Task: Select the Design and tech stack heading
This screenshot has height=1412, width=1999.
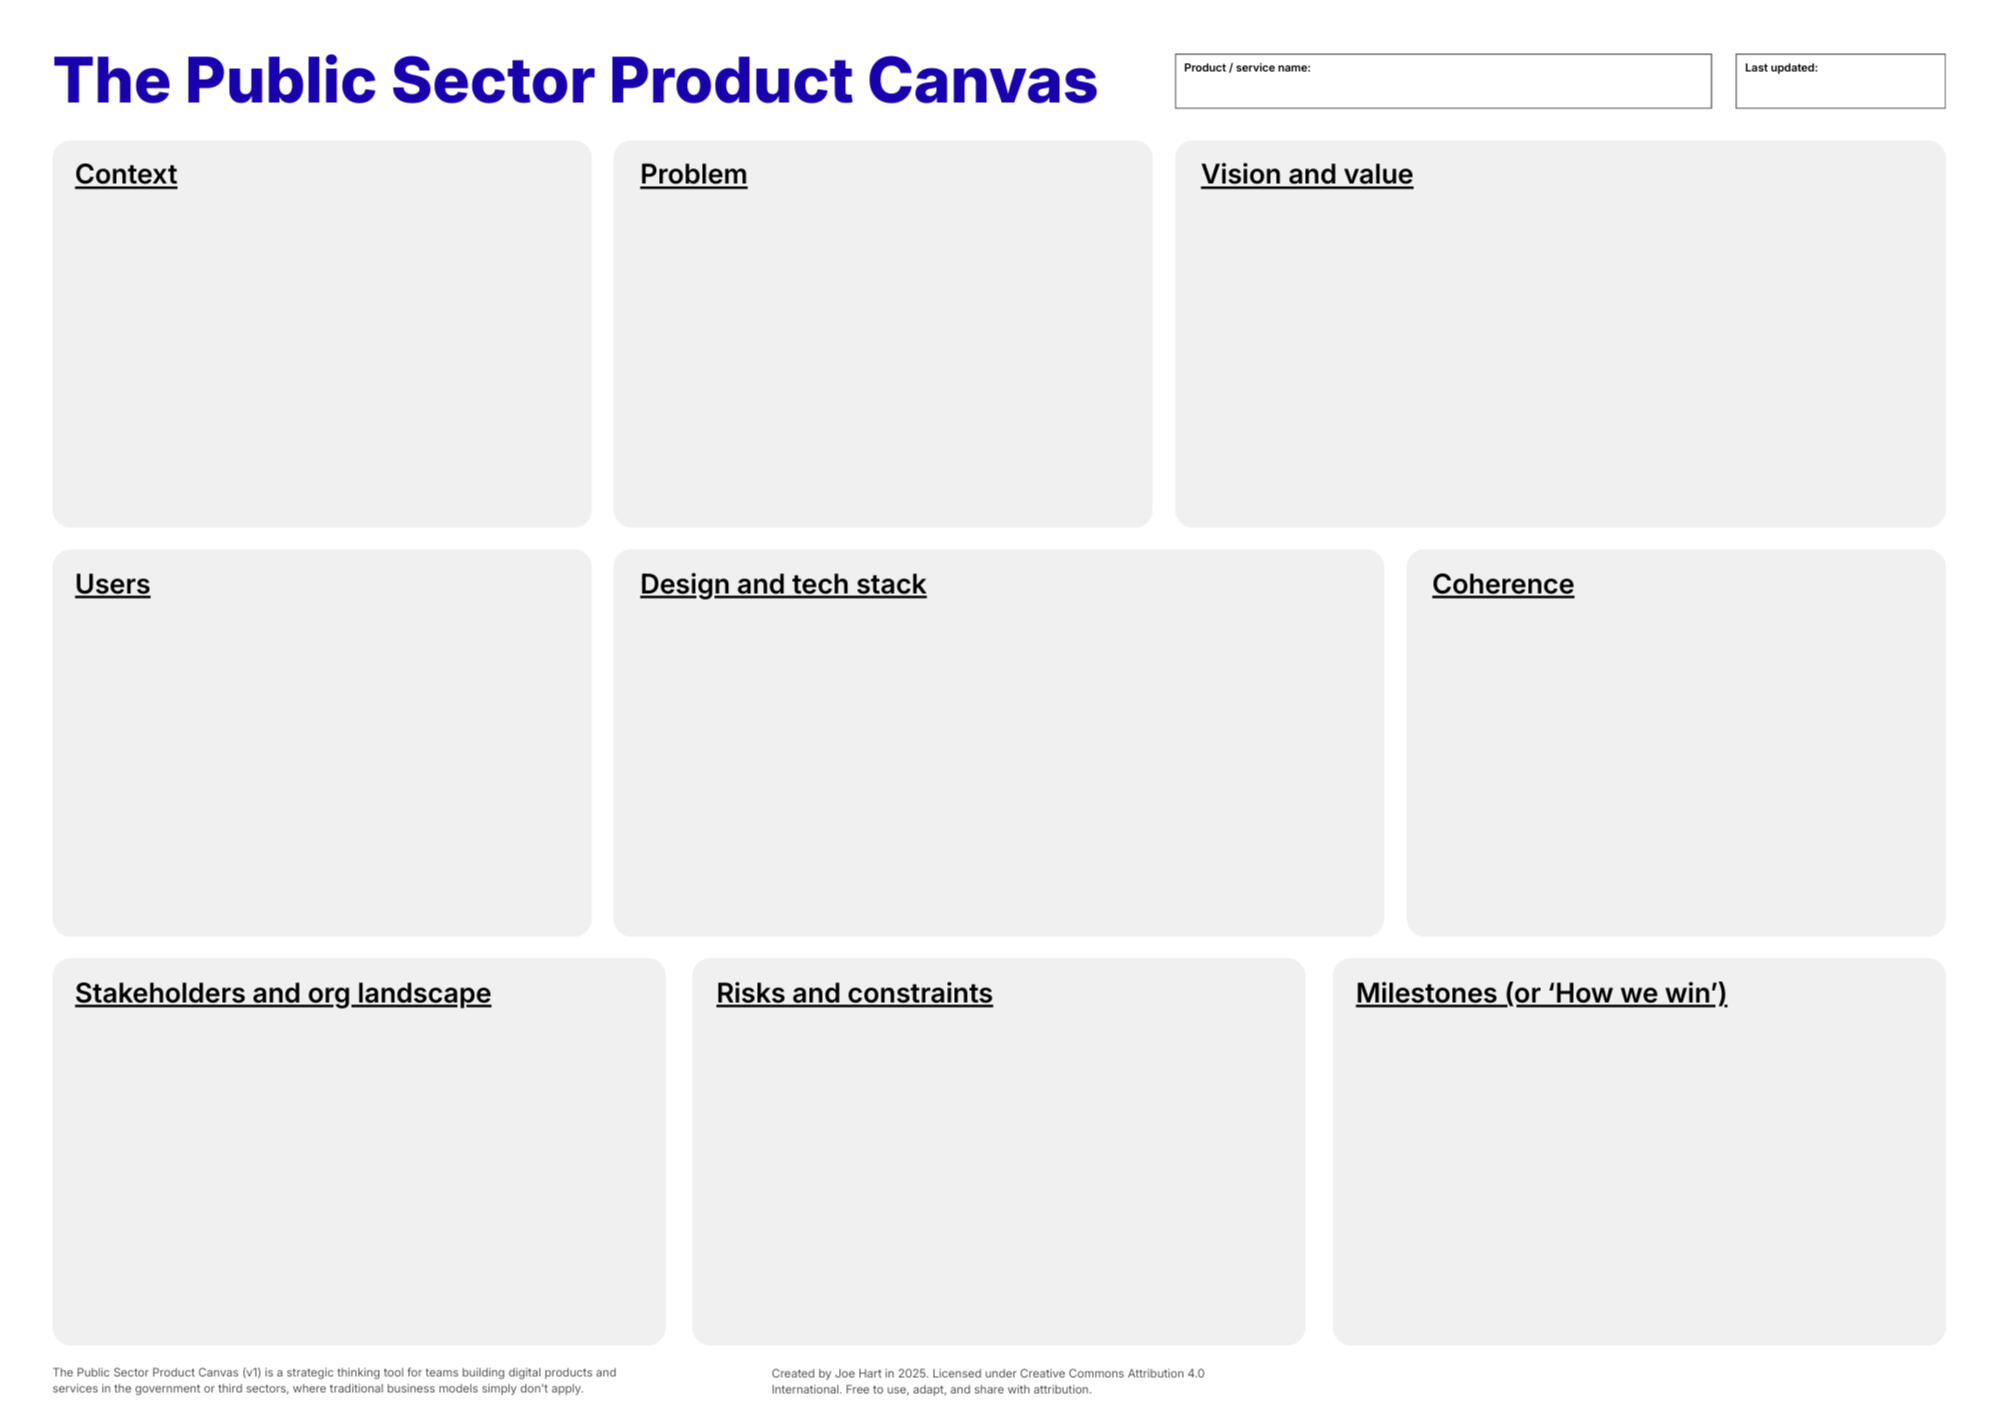Action: click(782, 584)
